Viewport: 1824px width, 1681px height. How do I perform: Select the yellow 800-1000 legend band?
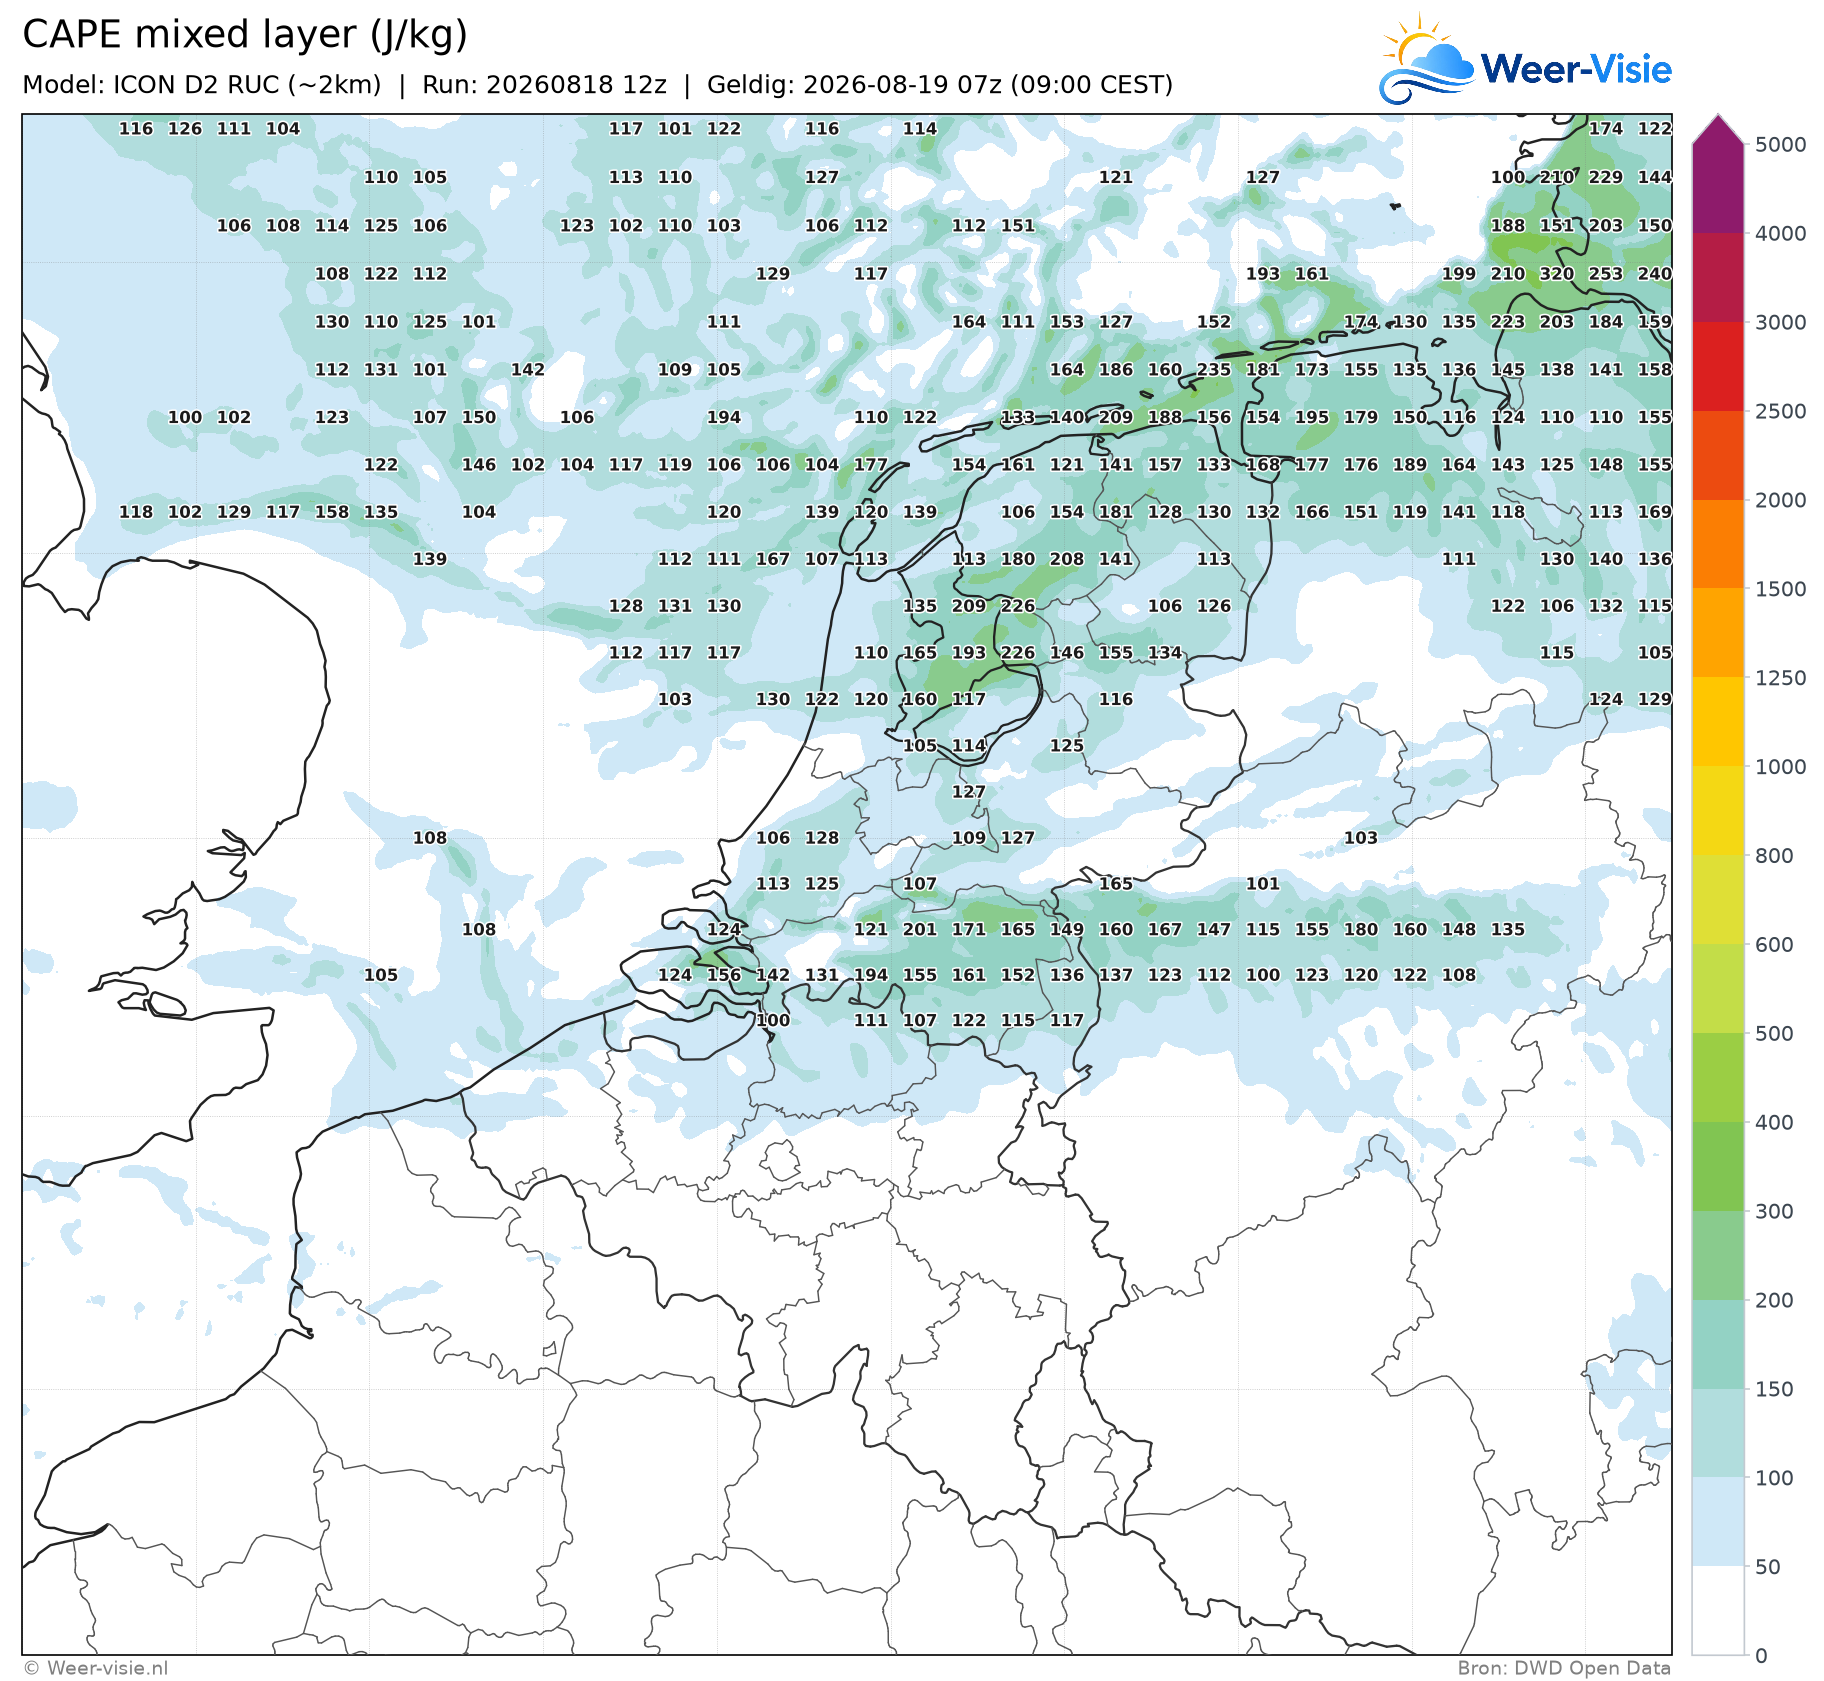pos(1718,811)
